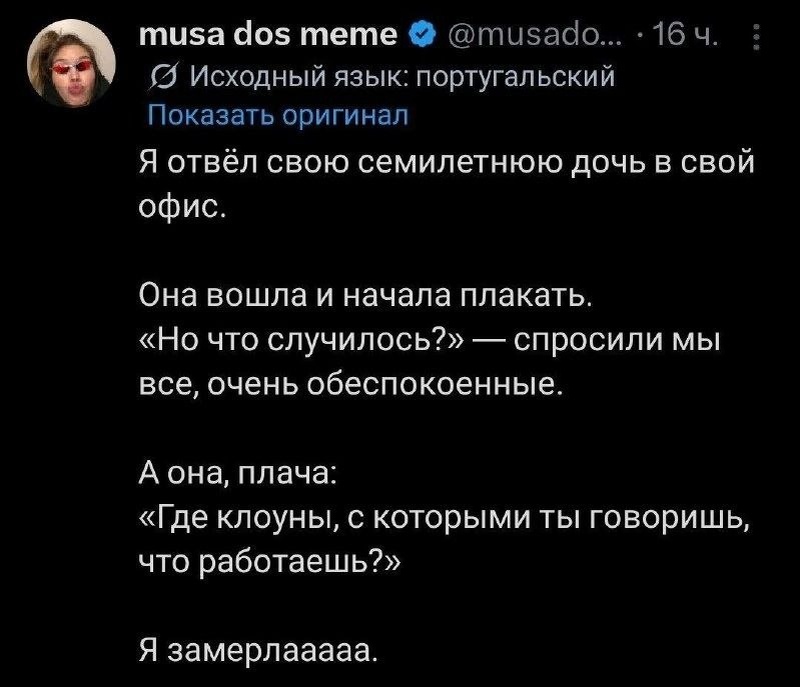Show the original via "Показать оригинал"
Viewport: 800px width, 687px height.
click(278, 115)
